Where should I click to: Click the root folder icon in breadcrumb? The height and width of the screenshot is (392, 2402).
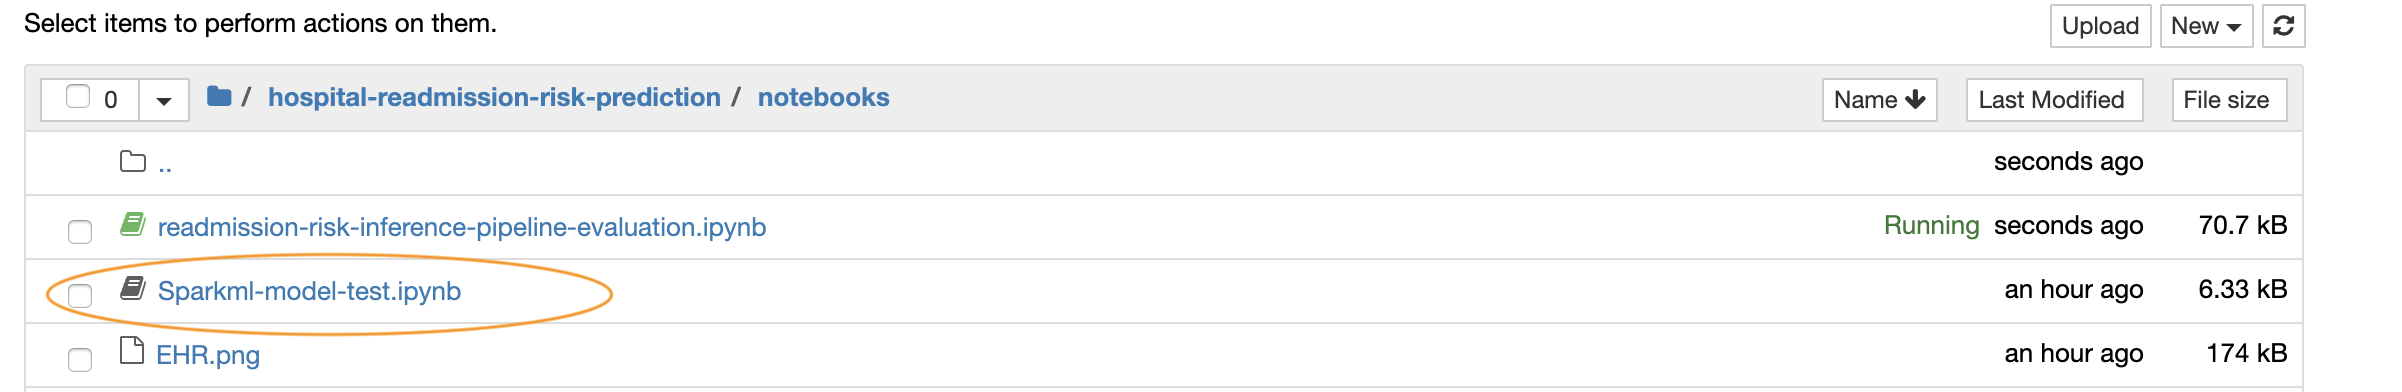[219, 96]
